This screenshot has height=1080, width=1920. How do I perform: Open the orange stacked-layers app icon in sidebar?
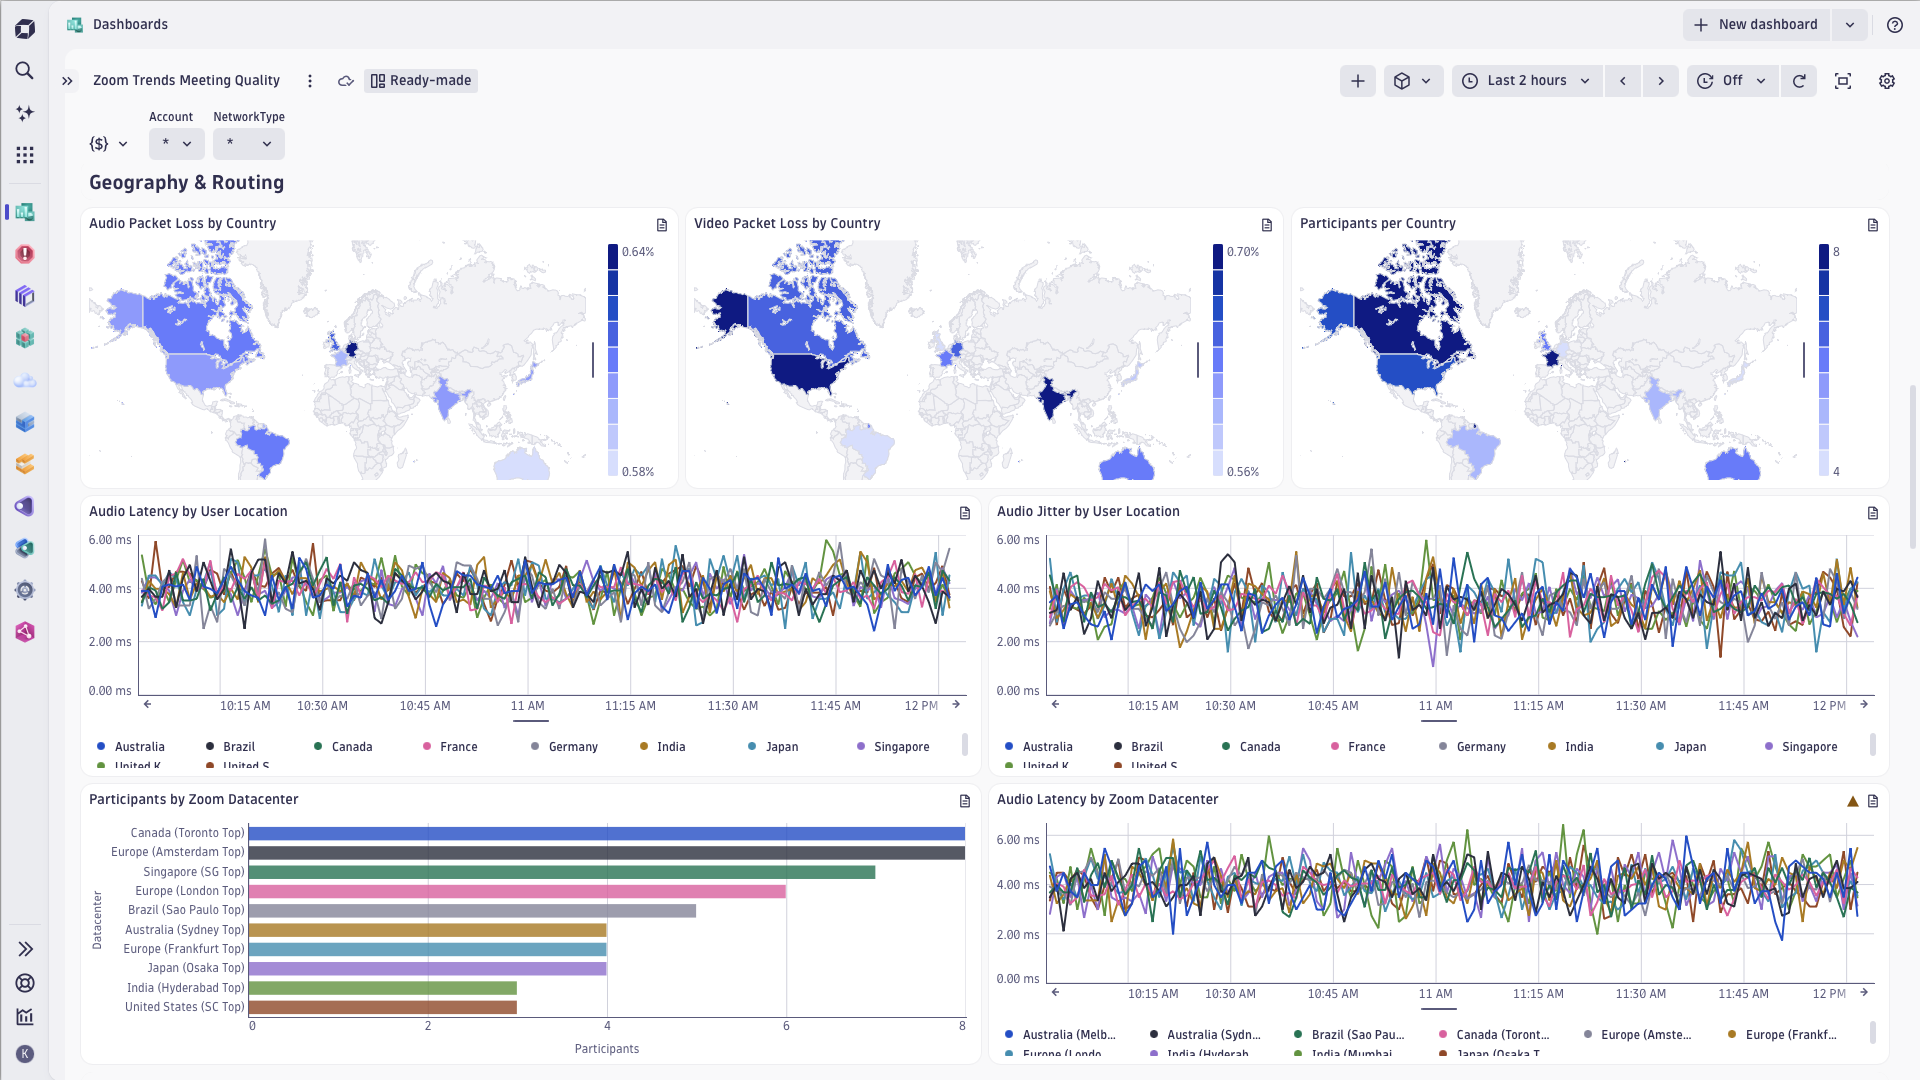pyautogui.click(x=25, y=464)
